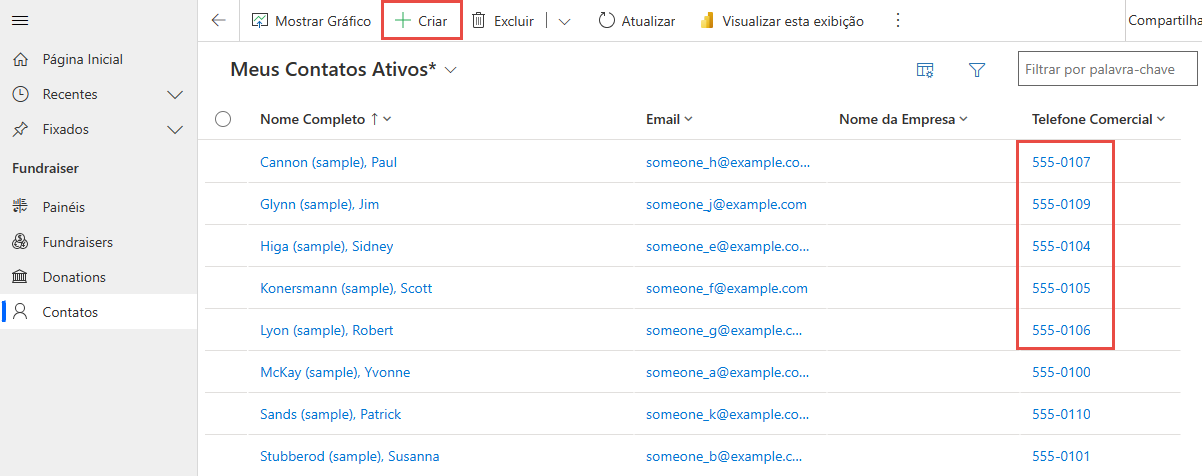1202x476 pixels.
Task: Click phone number 555-0110
Action: click(1061, 414)
